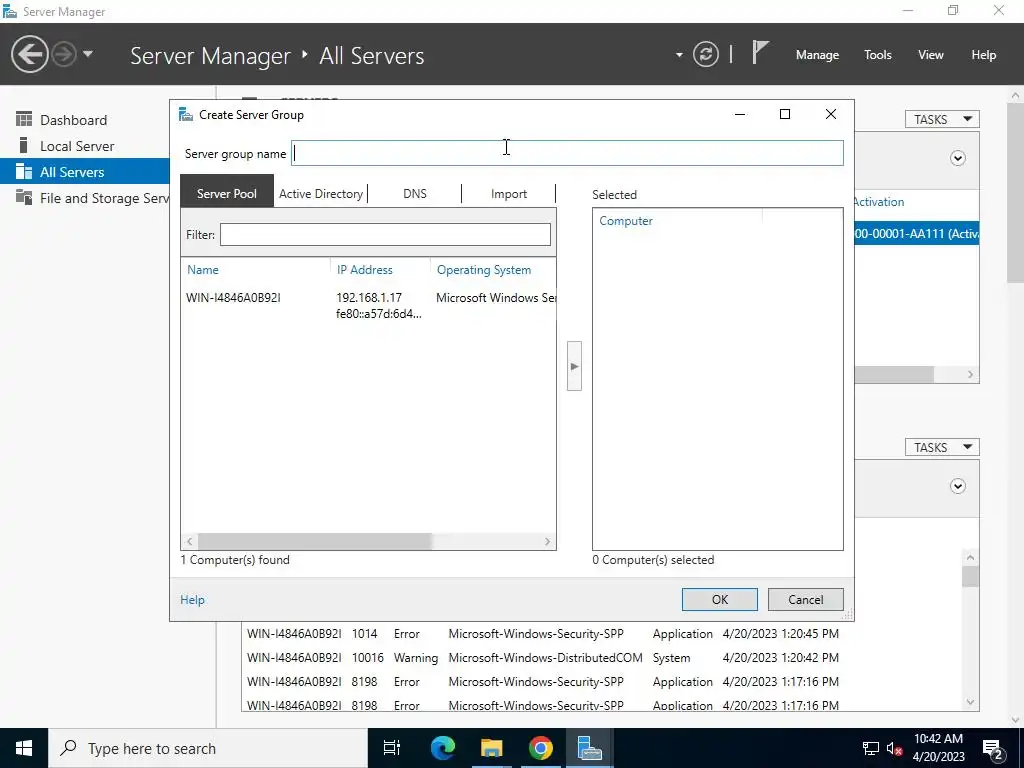
Task: Expand the lower Events chevron circle
Action: tap(957, 486)
